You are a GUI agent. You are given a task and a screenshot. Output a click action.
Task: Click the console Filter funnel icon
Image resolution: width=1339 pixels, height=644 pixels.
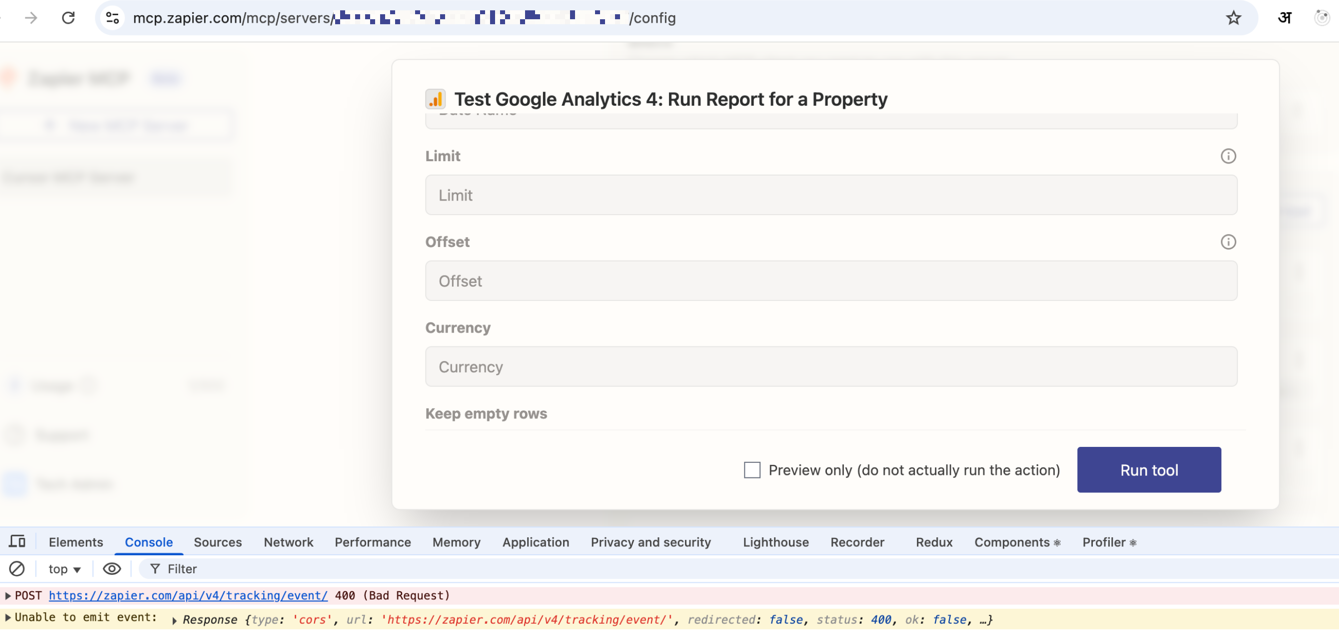pos(155,569)
